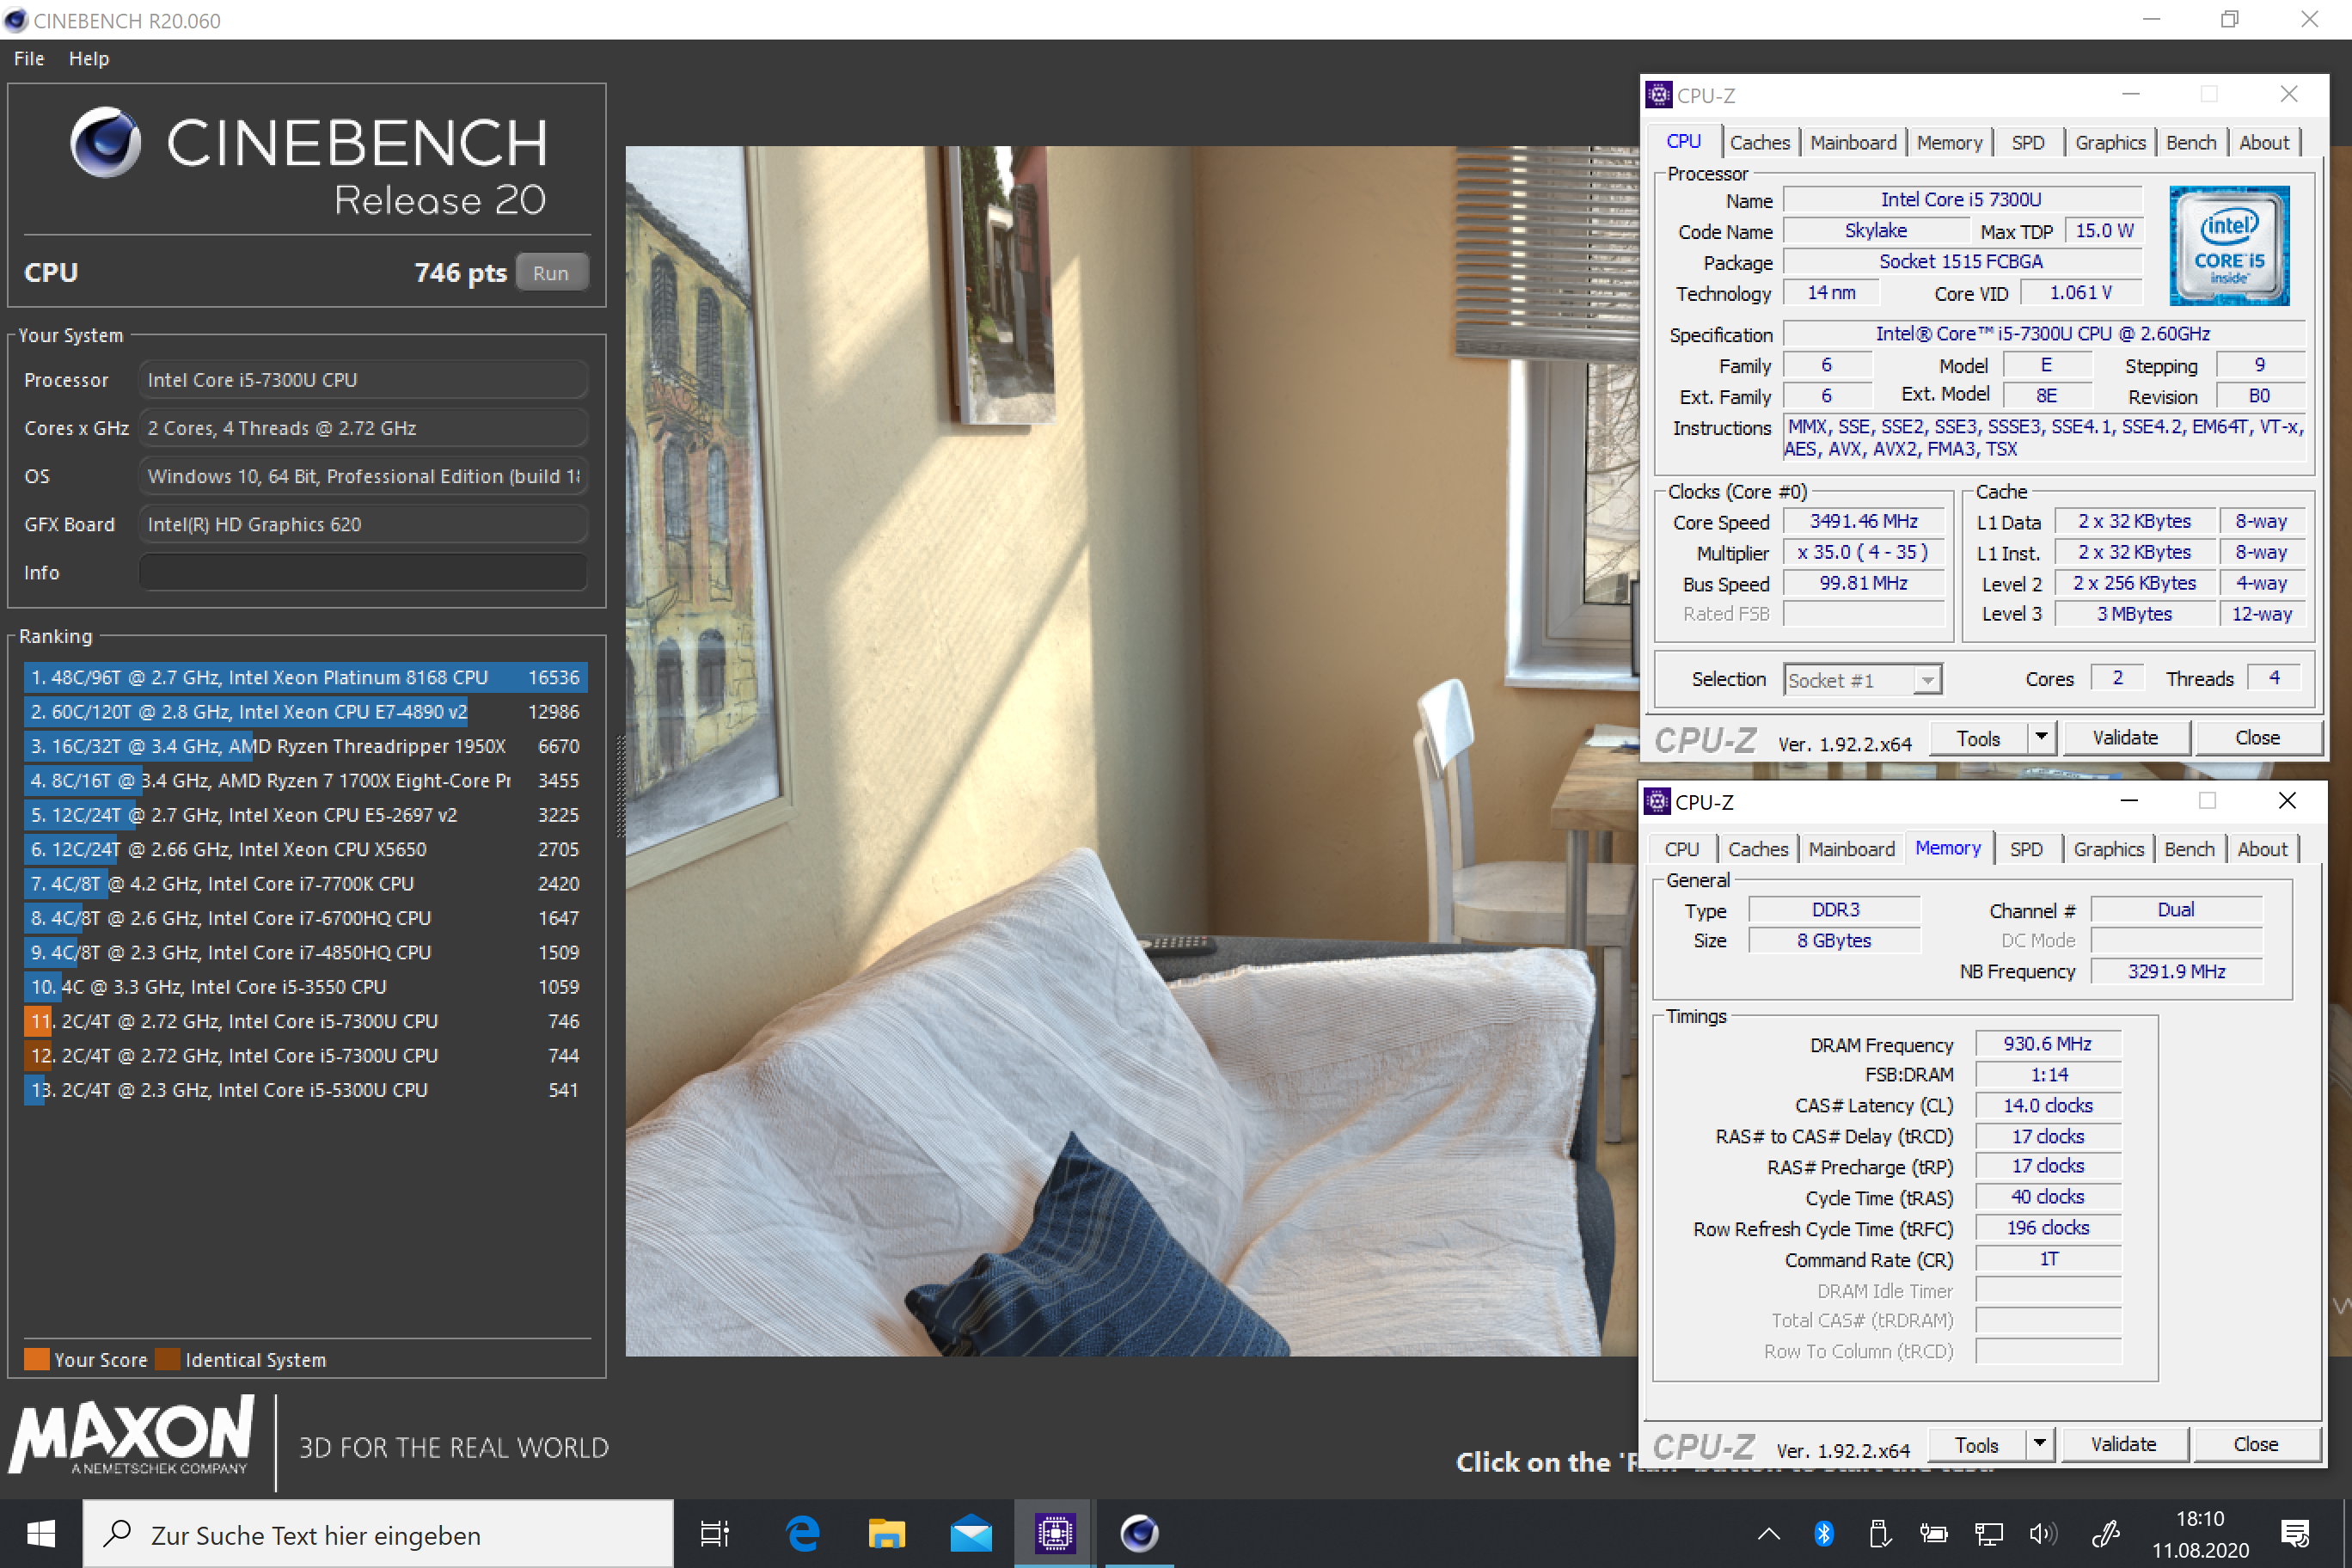The width and height of the screenshot is (2352, 1568).
Task: Click the Bluetooth tray icon
Action: pyautogui.click(x=1824, y=1533)
